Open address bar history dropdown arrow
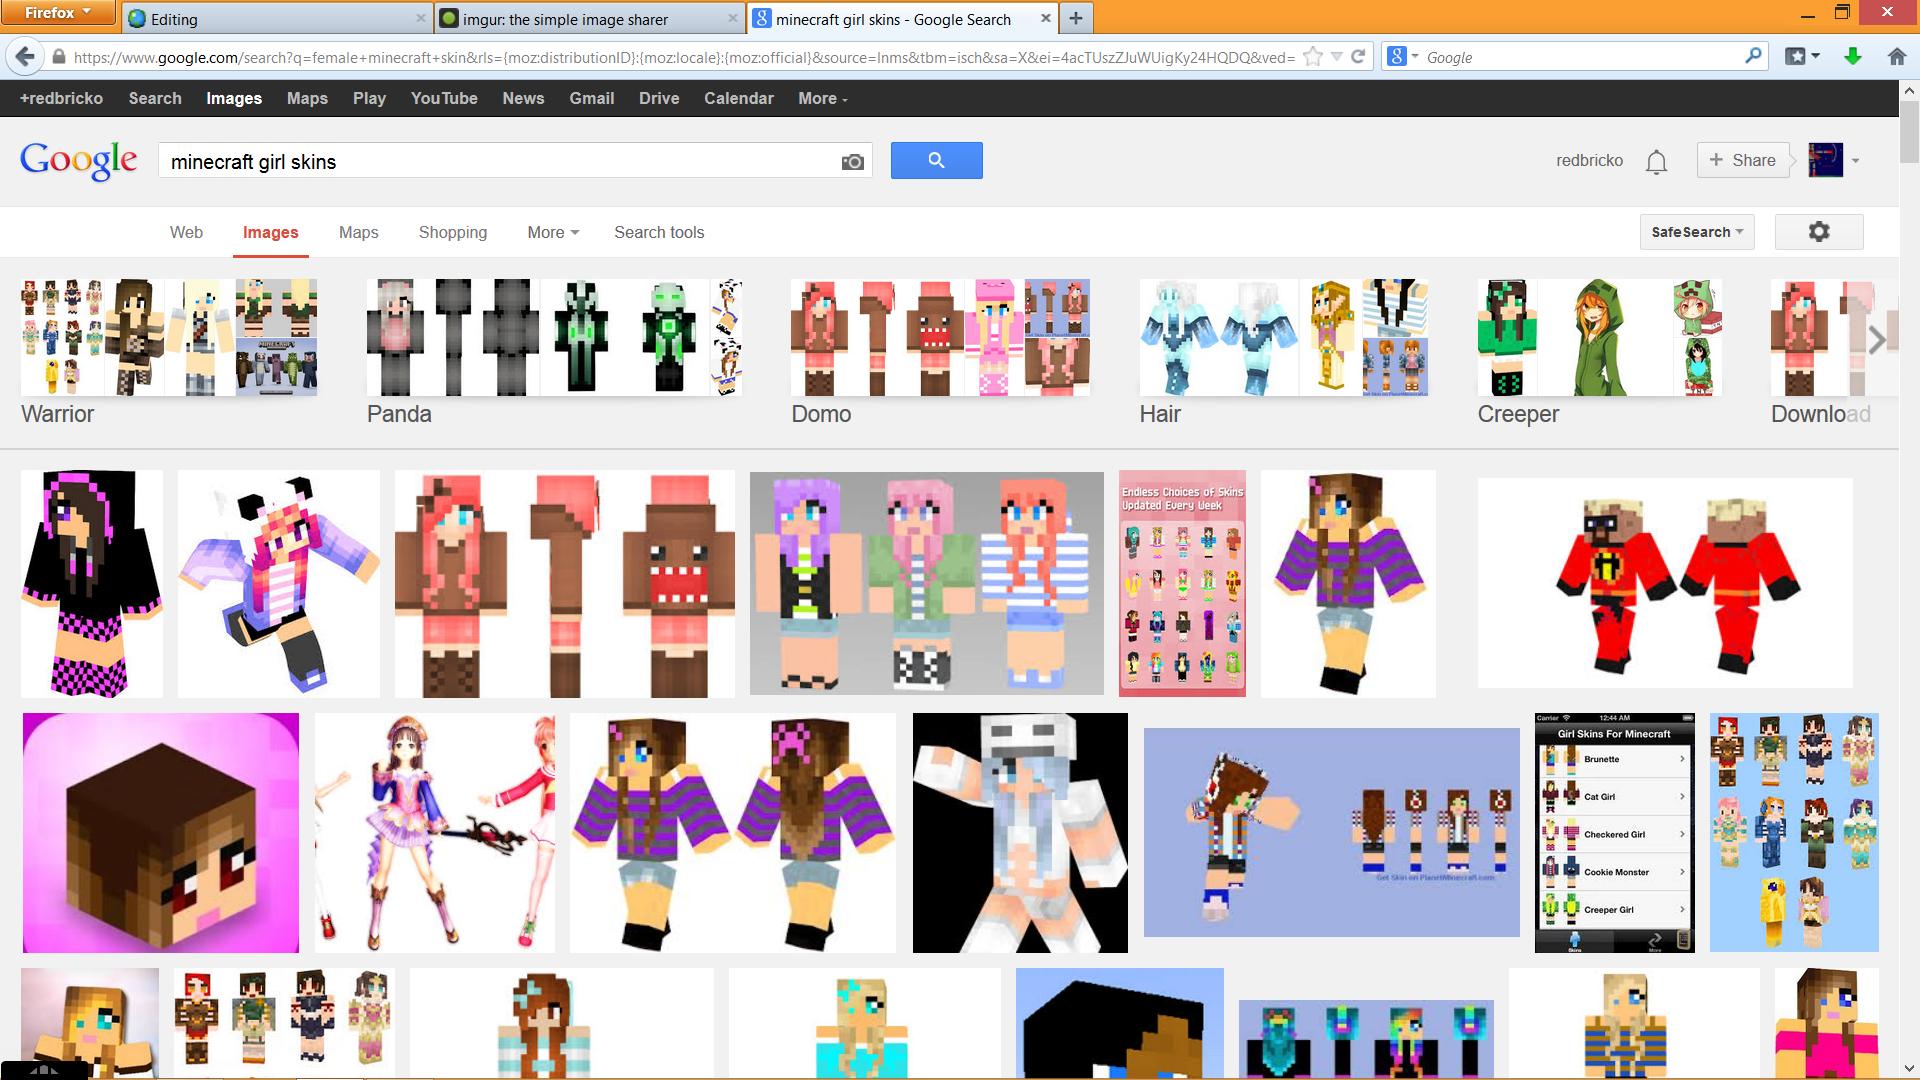The image size is (1920, 1080). pyautogui.click(x=1336, y=57)
